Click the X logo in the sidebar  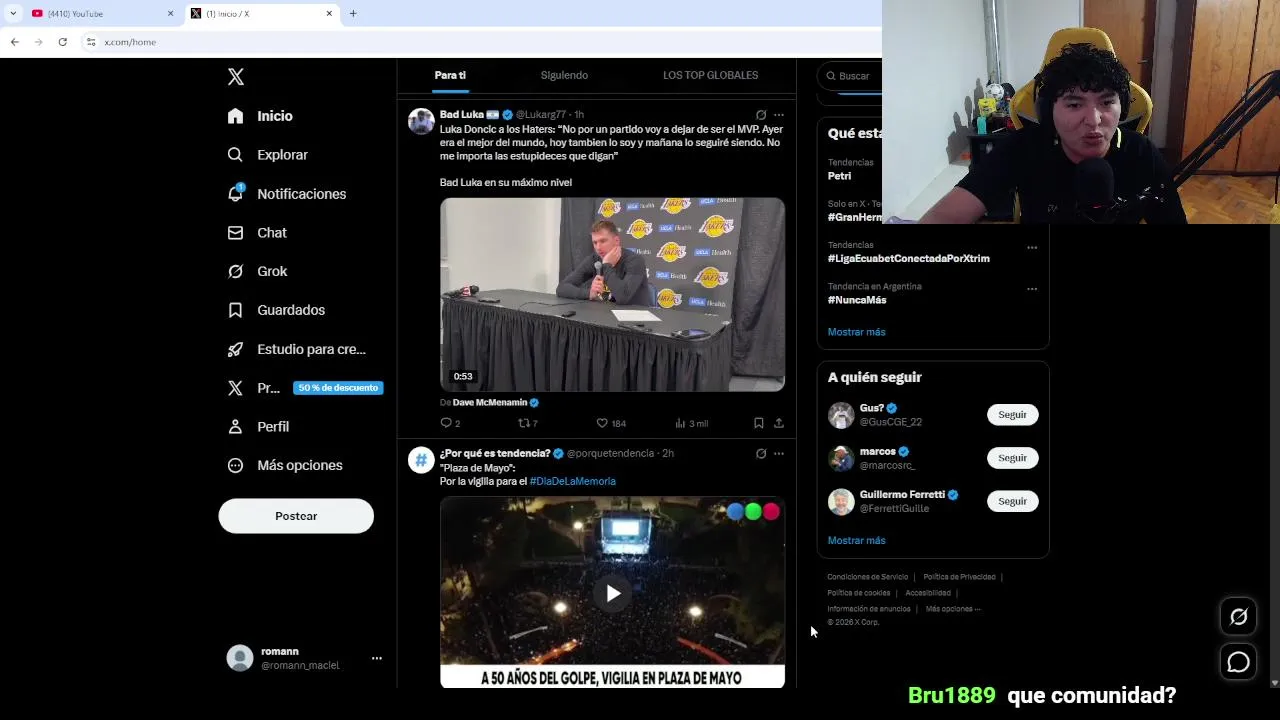(236, 77)
